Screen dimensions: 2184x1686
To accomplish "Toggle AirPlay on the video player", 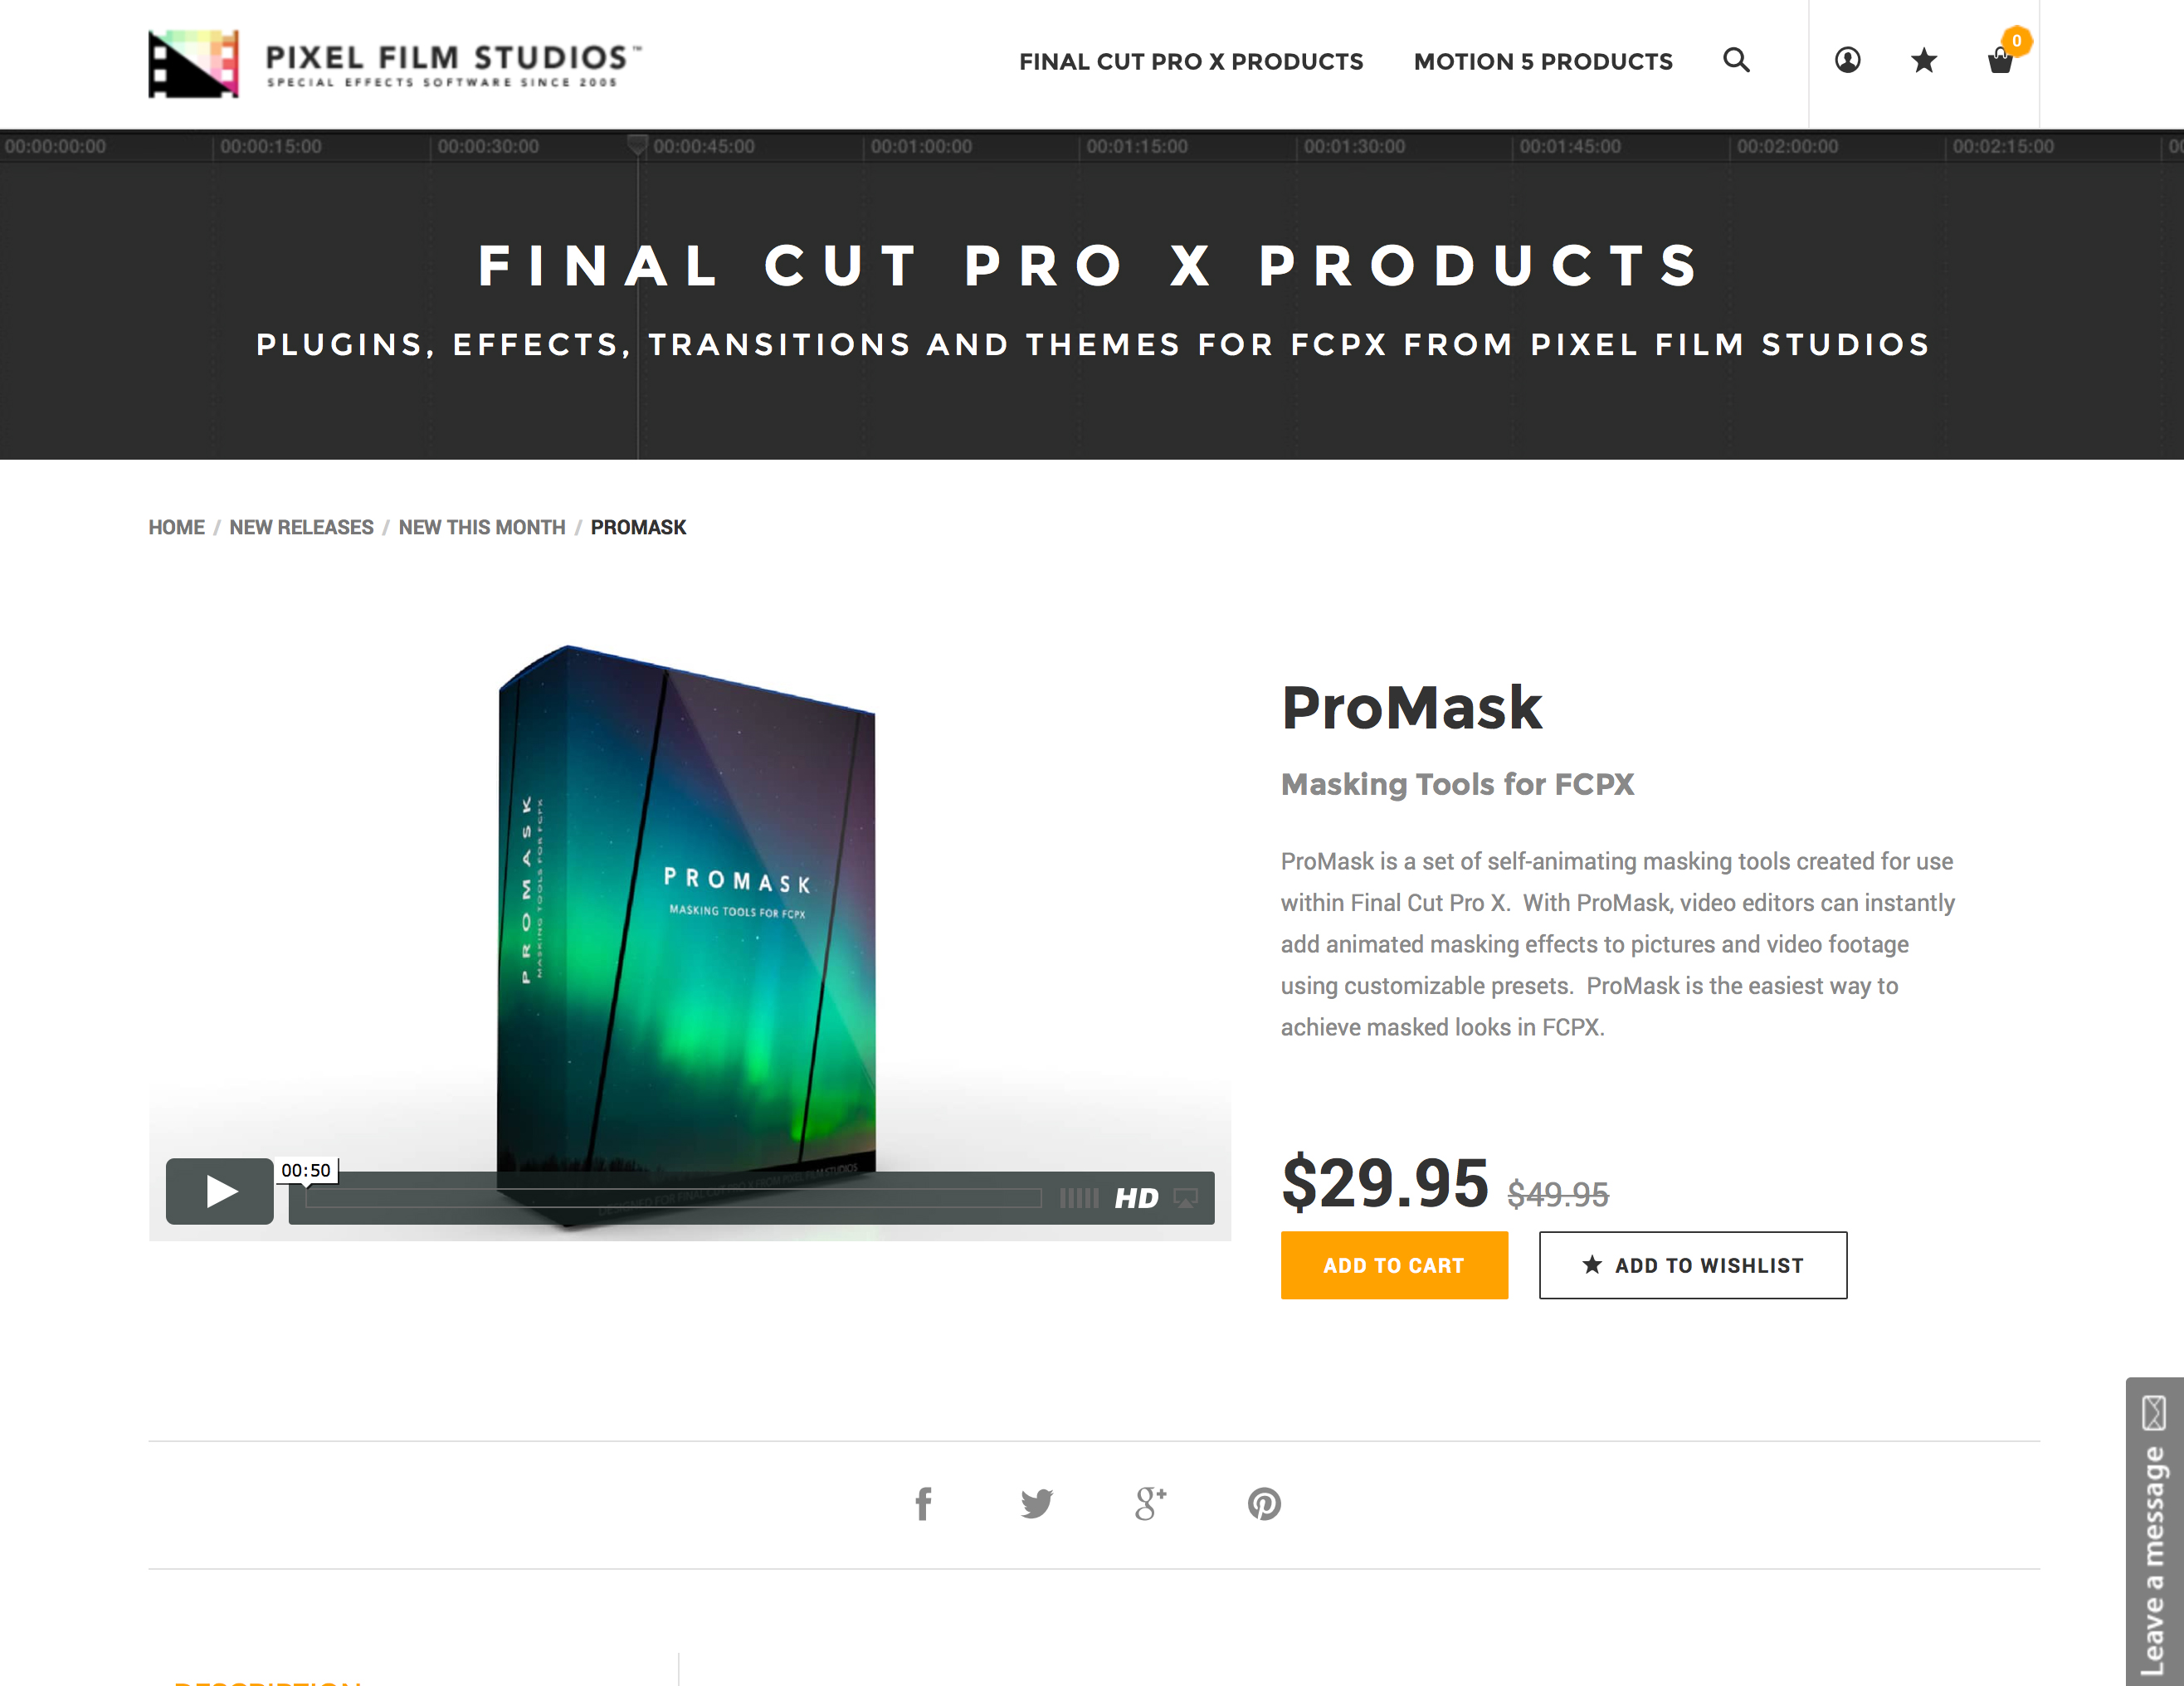I will (x=1186, y=1198).
